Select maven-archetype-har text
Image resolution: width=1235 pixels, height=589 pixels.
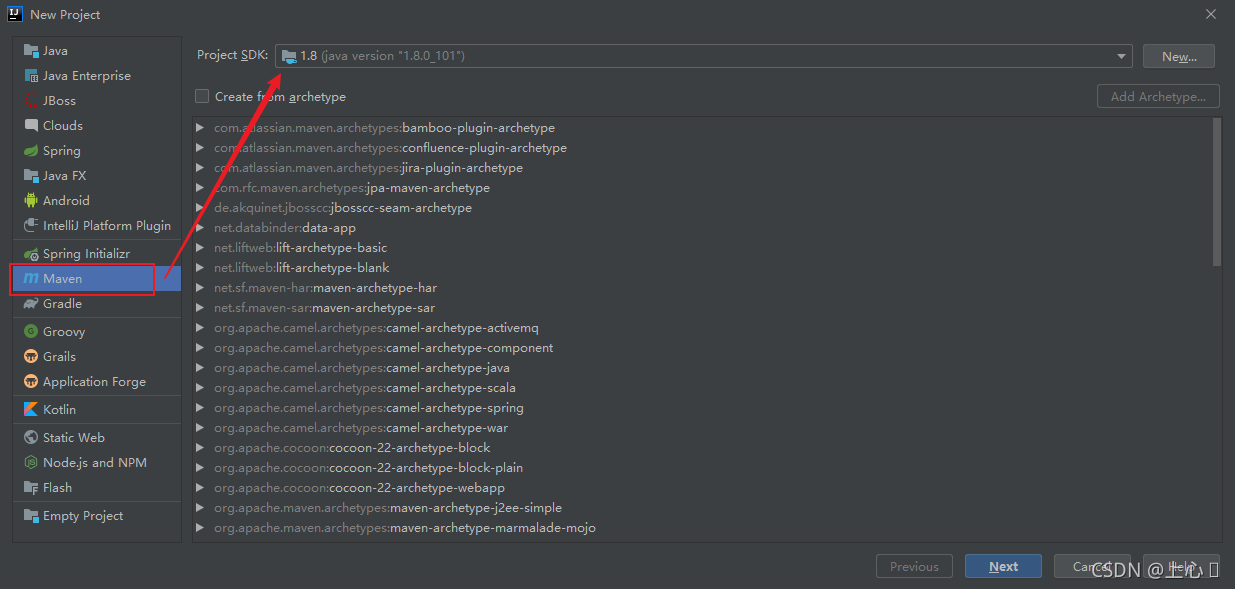click(375, 287)
